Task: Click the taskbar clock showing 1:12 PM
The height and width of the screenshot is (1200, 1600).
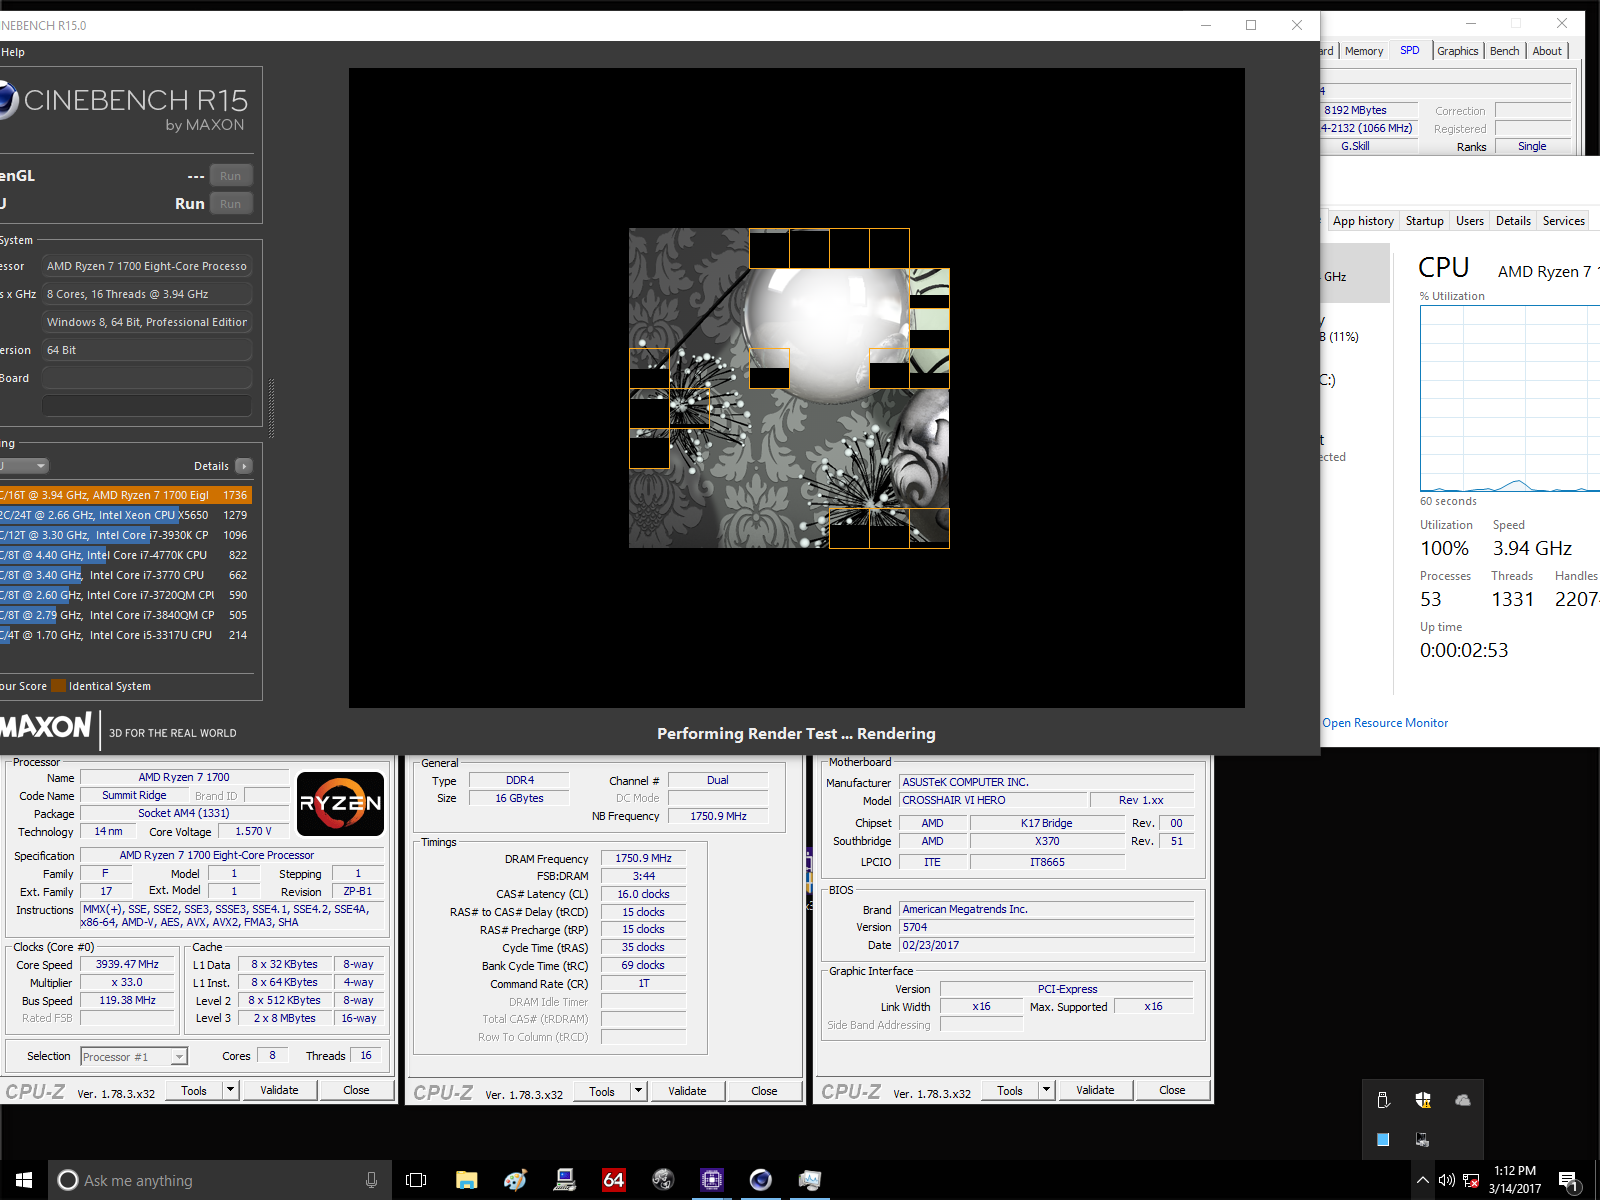Action: tap(1514, 1180)
